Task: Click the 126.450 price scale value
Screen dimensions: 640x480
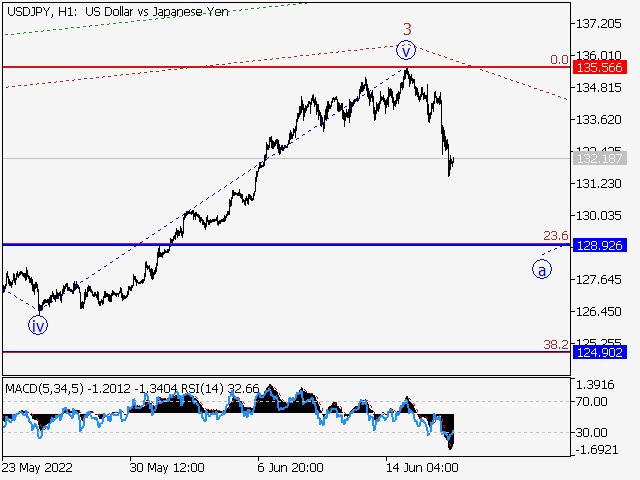Action: point(598,311)
